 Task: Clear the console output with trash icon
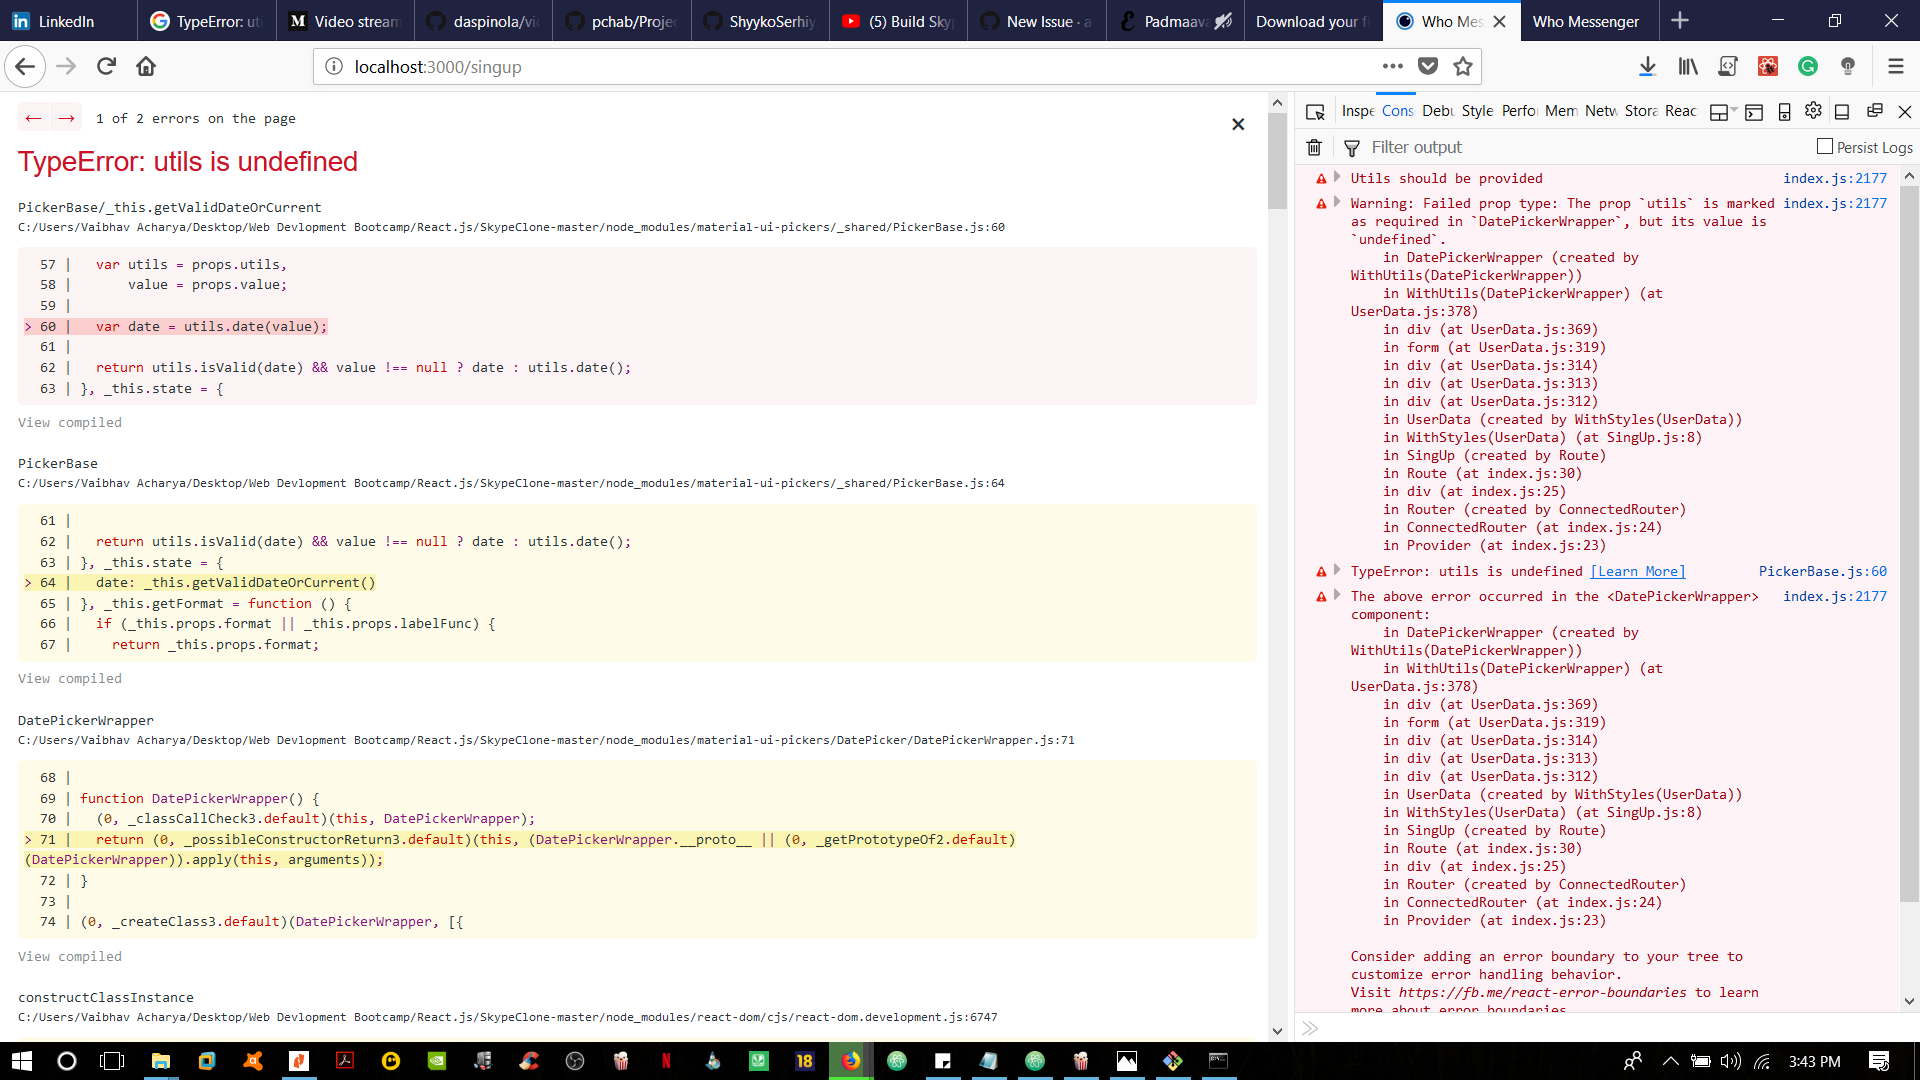tap(1314, 147)
